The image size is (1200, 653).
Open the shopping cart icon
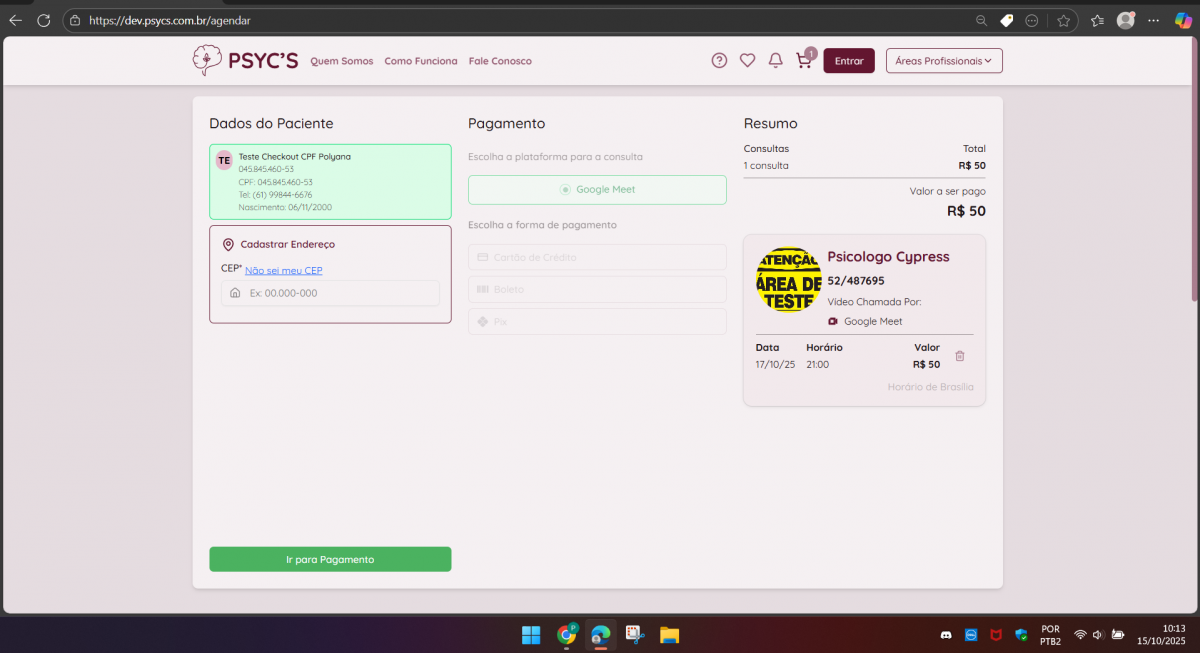[x=803, y=61]
